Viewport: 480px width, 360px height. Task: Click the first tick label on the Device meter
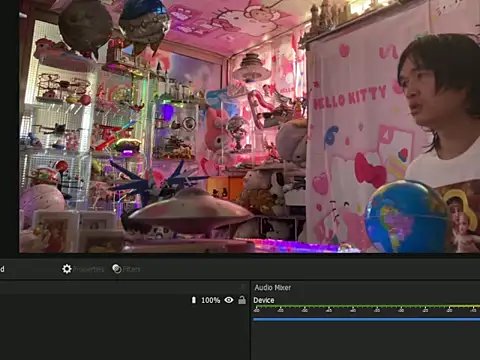[256, 310]
